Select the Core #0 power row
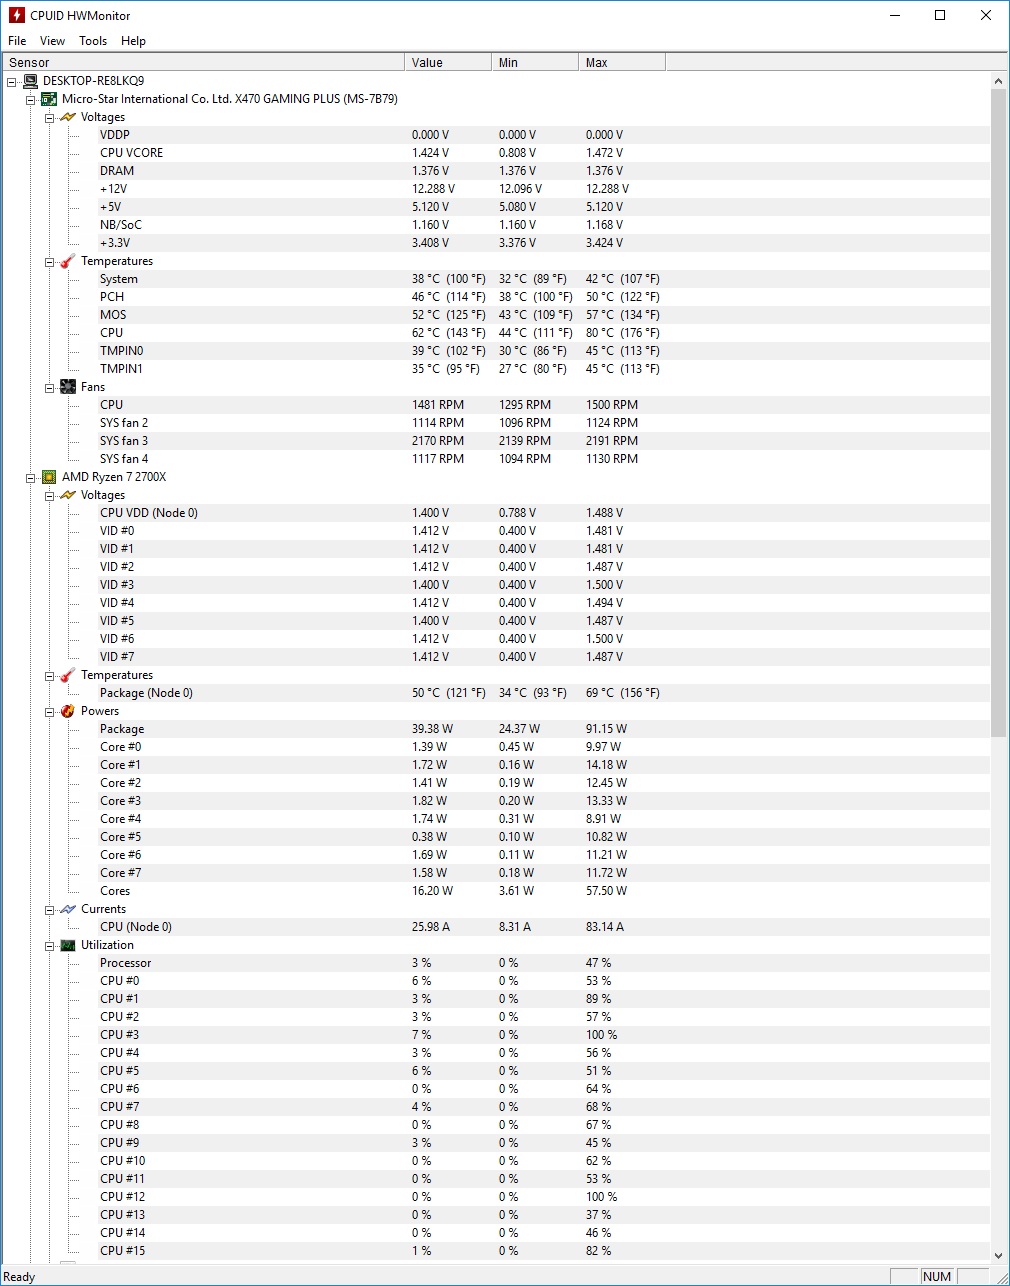The width and height of the screenshot is (1010, 1286). point(496,747)
